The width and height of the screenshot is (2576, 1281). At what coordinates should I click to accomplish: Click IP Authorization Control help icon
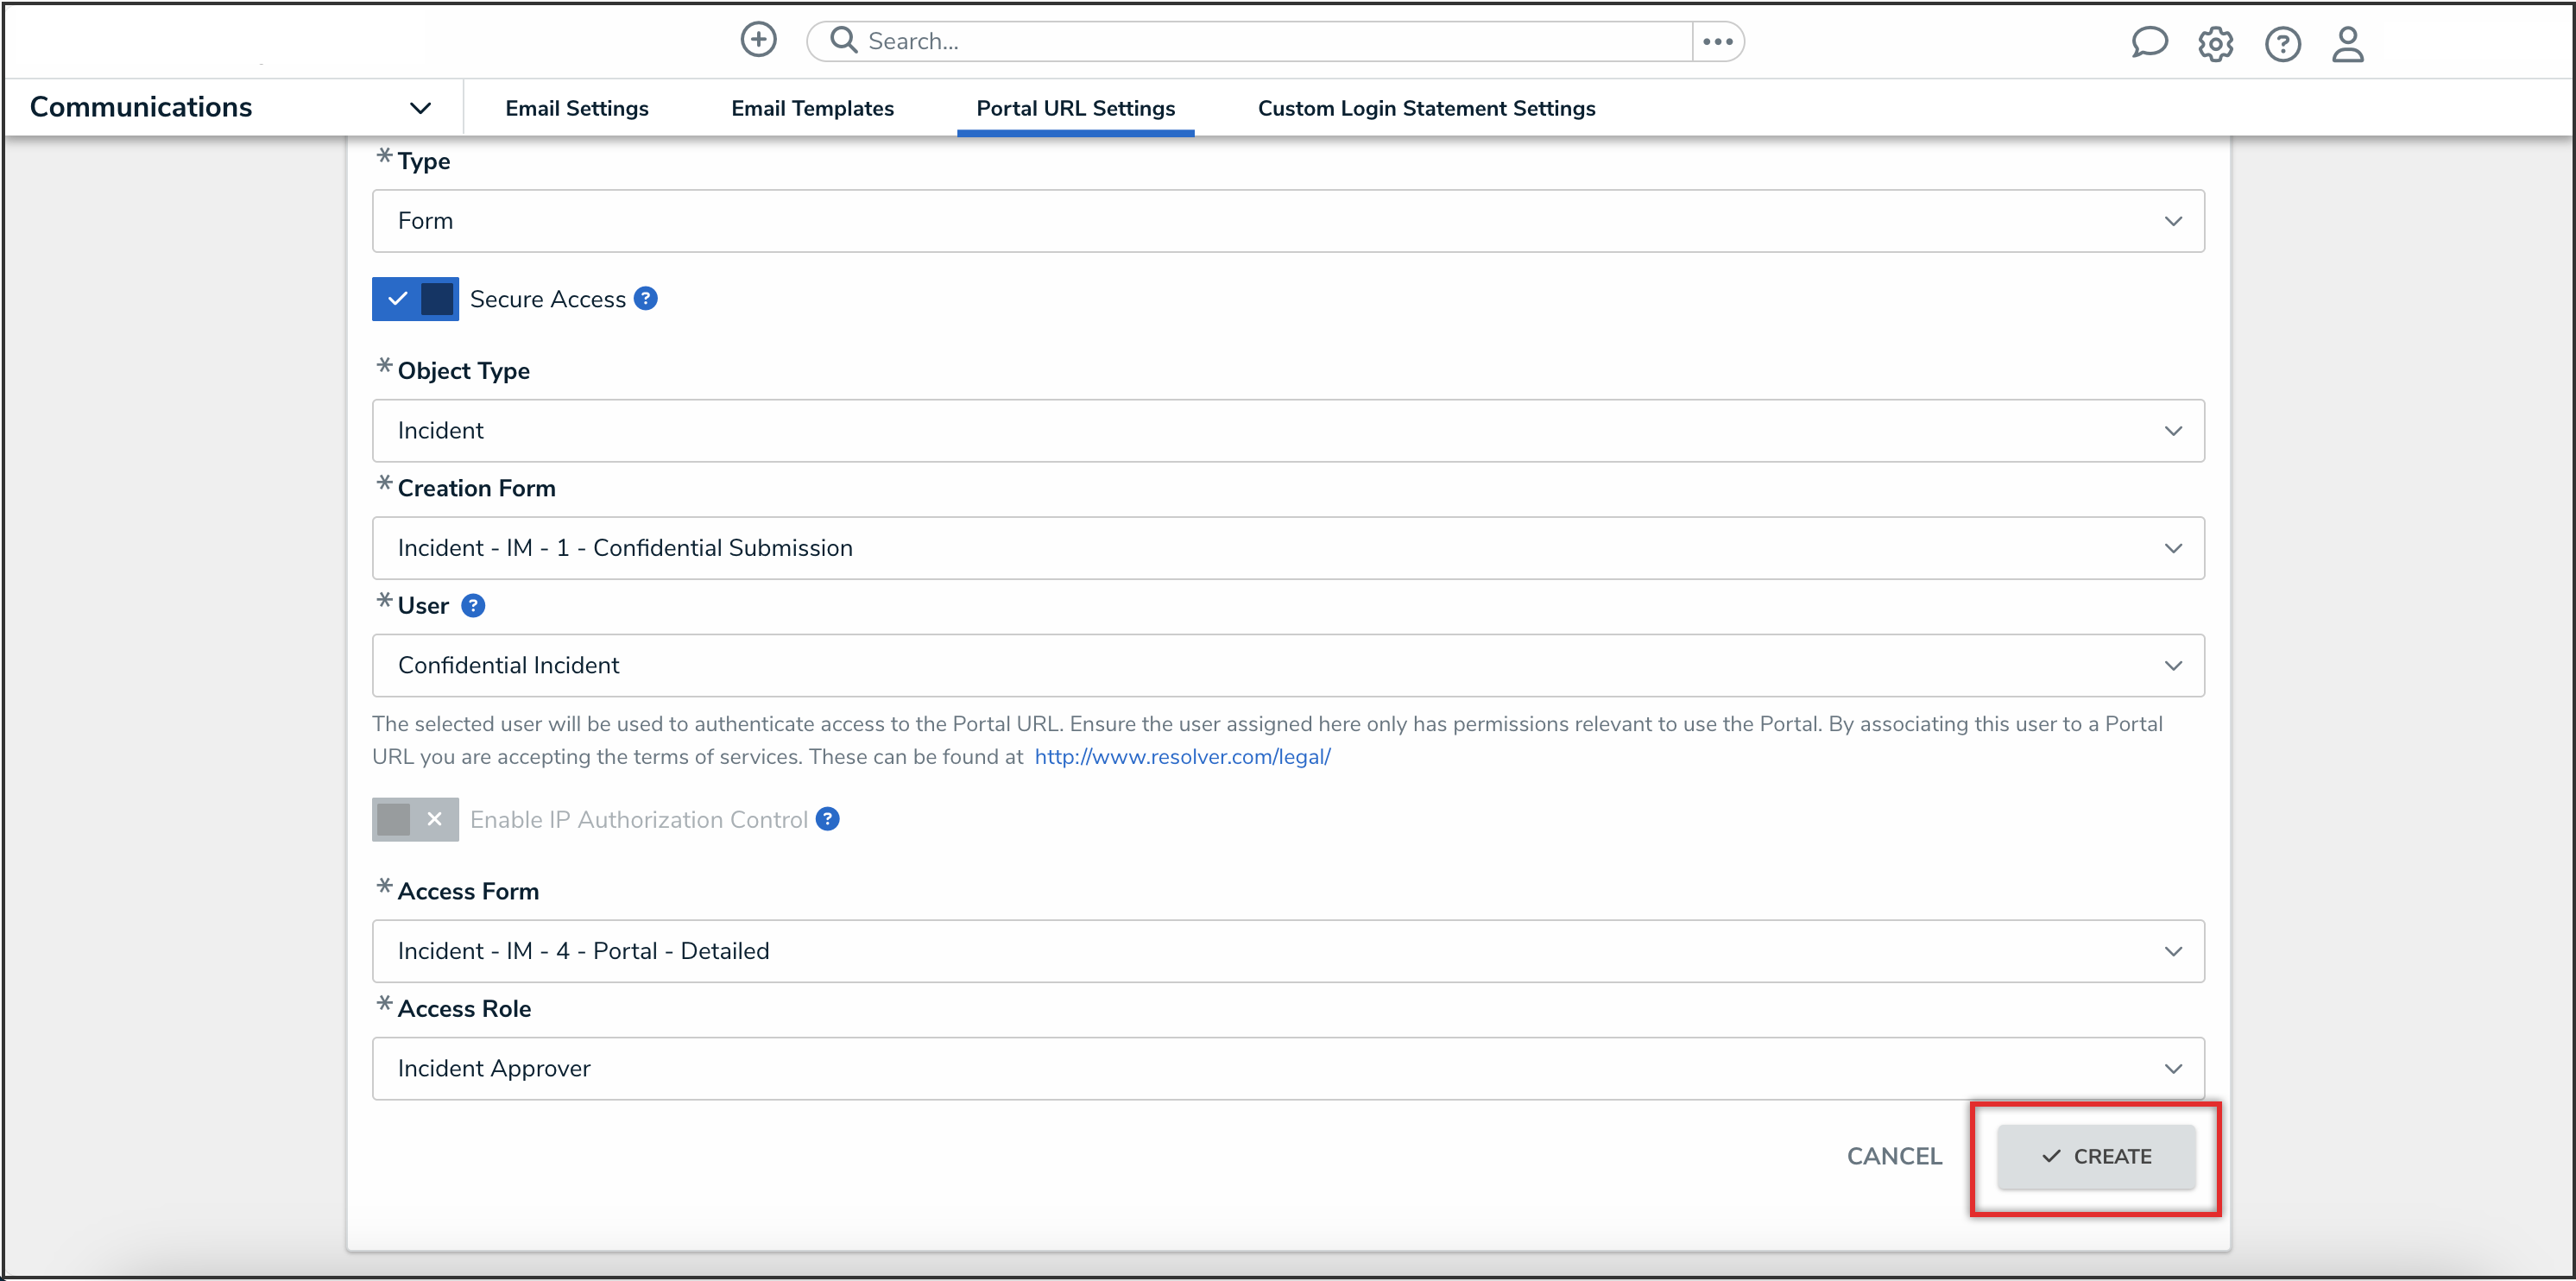[x=827, y=819]
